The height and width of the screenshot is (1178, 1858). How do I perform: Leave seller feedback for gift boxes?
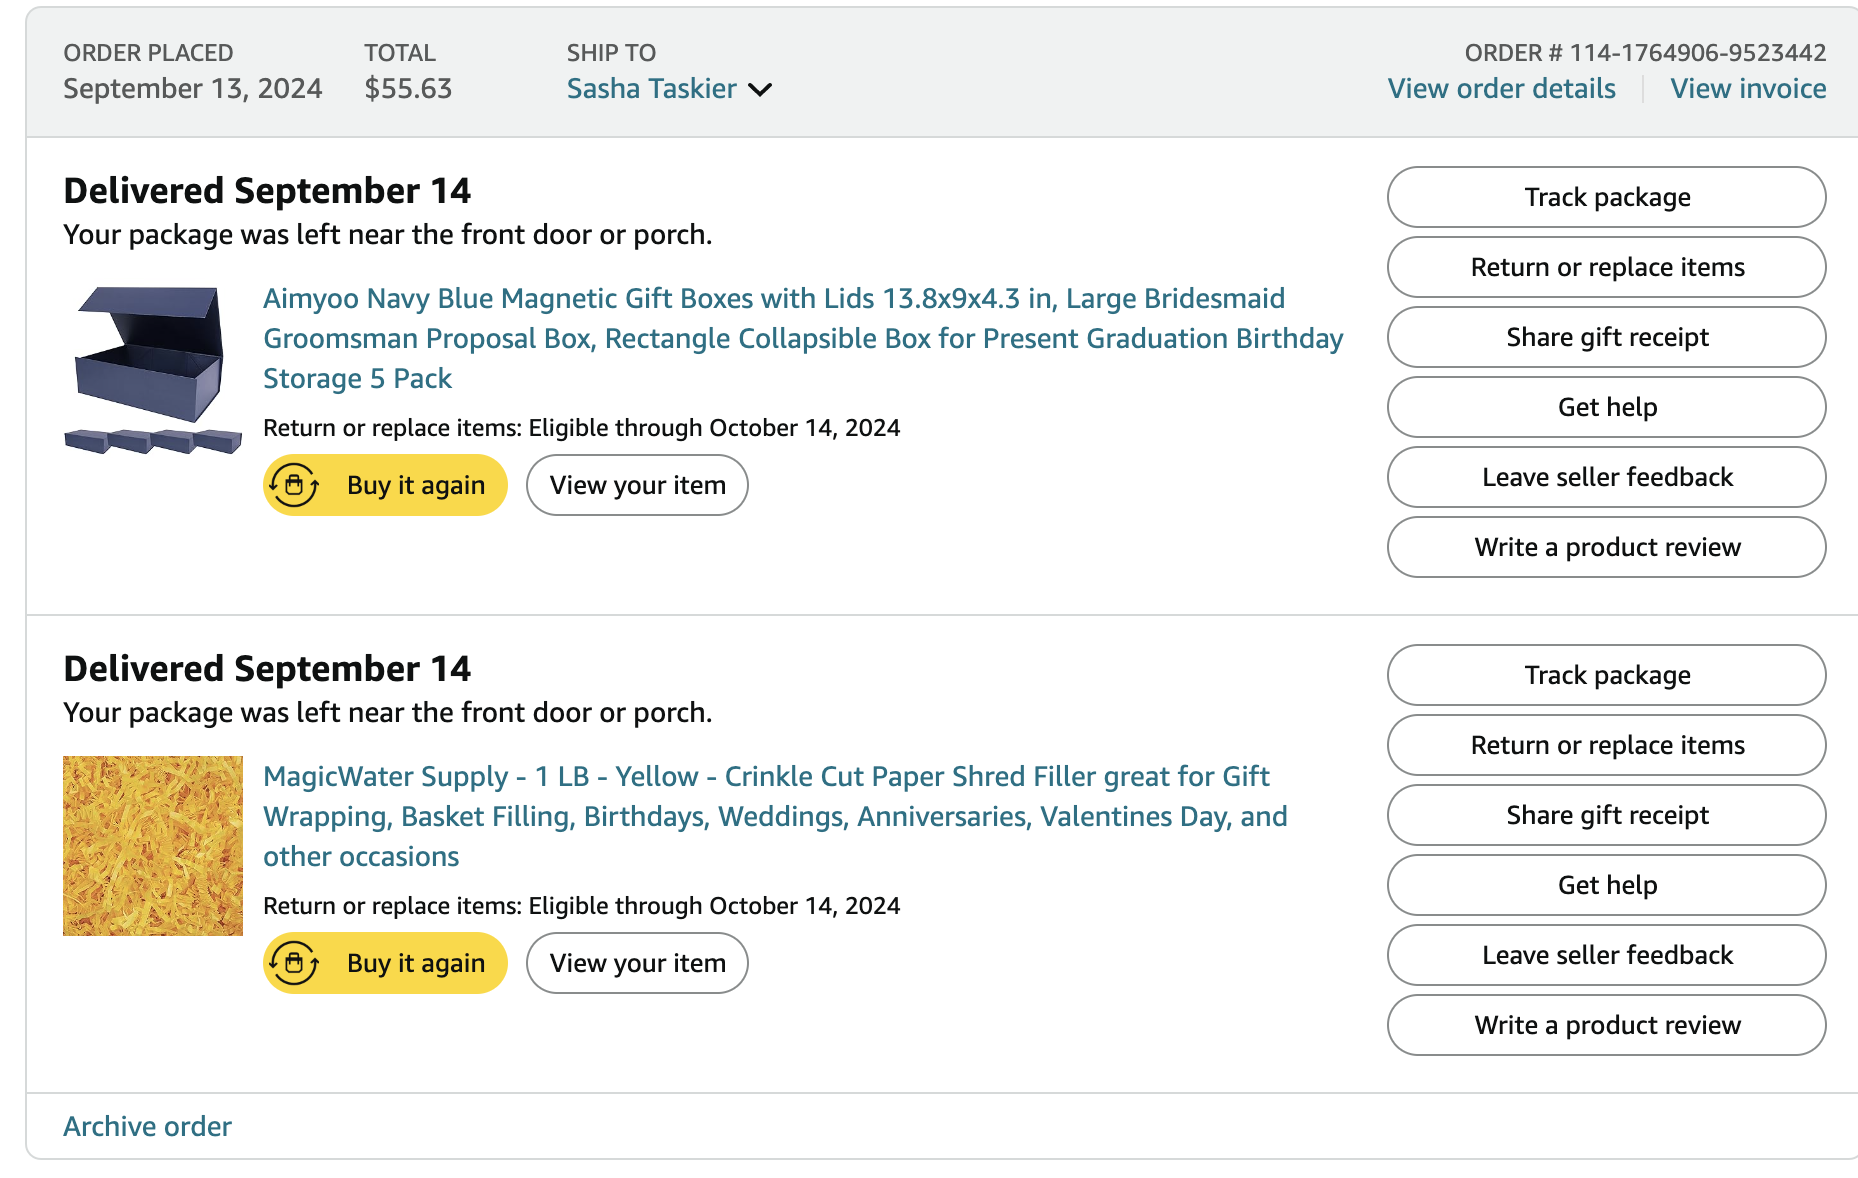1606,477
